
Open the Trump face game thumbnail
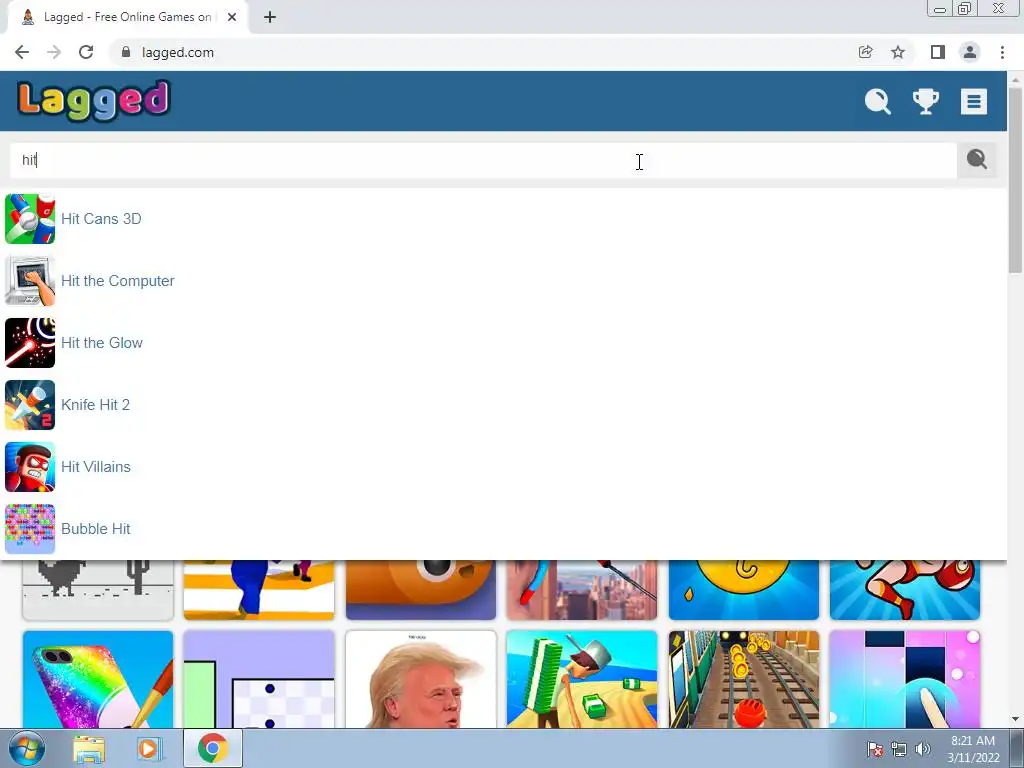coord(421,679)
